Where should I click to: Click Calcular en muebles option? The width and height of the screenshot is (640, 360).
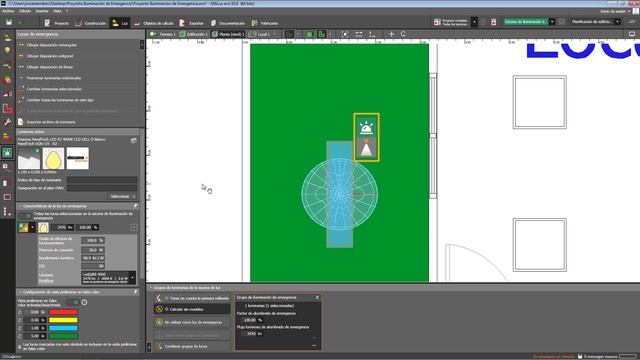tap(193, 309)
